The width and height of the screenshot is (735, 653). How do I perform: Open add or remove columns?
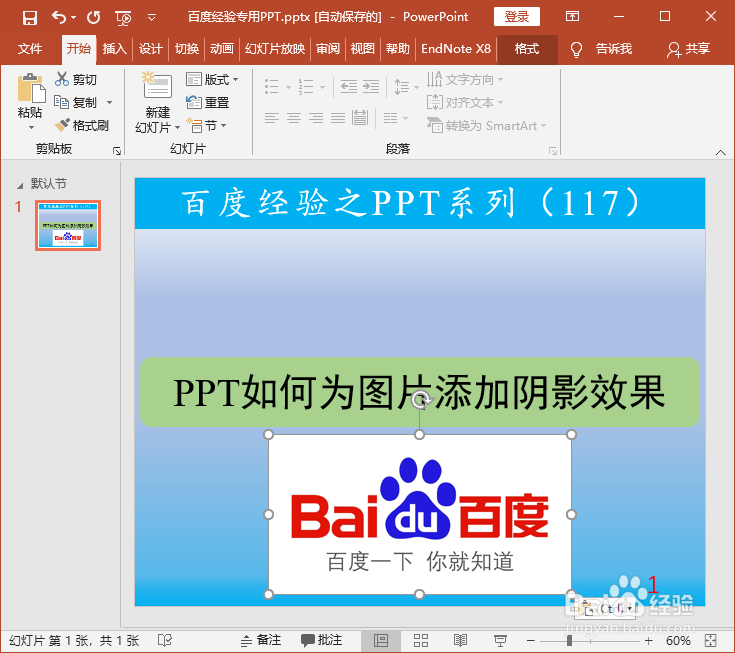(x=395, y=117)
